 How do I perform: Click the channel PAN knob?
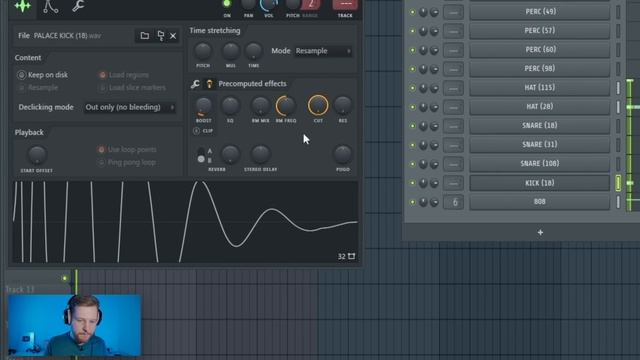point(248,4)
